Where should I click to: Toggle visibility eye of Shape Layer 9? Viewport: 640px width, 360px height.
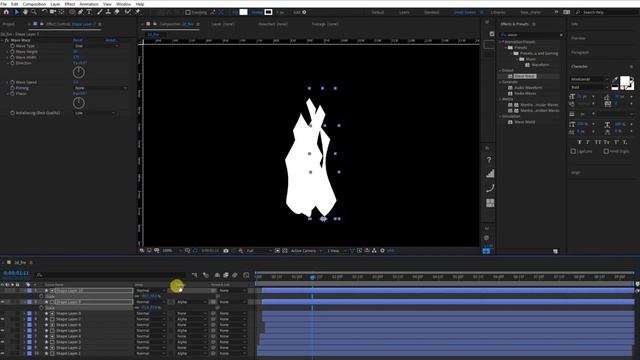(3, 302)
